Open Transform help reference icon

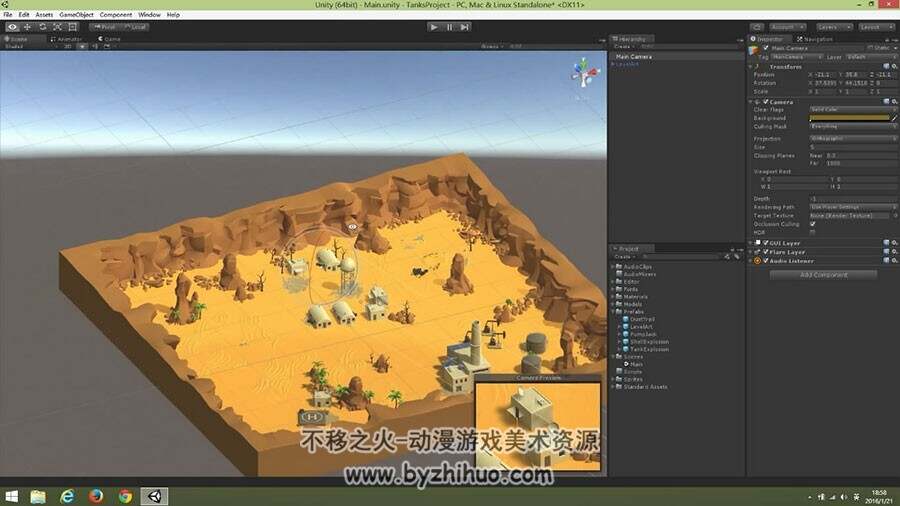click(887, 67)
